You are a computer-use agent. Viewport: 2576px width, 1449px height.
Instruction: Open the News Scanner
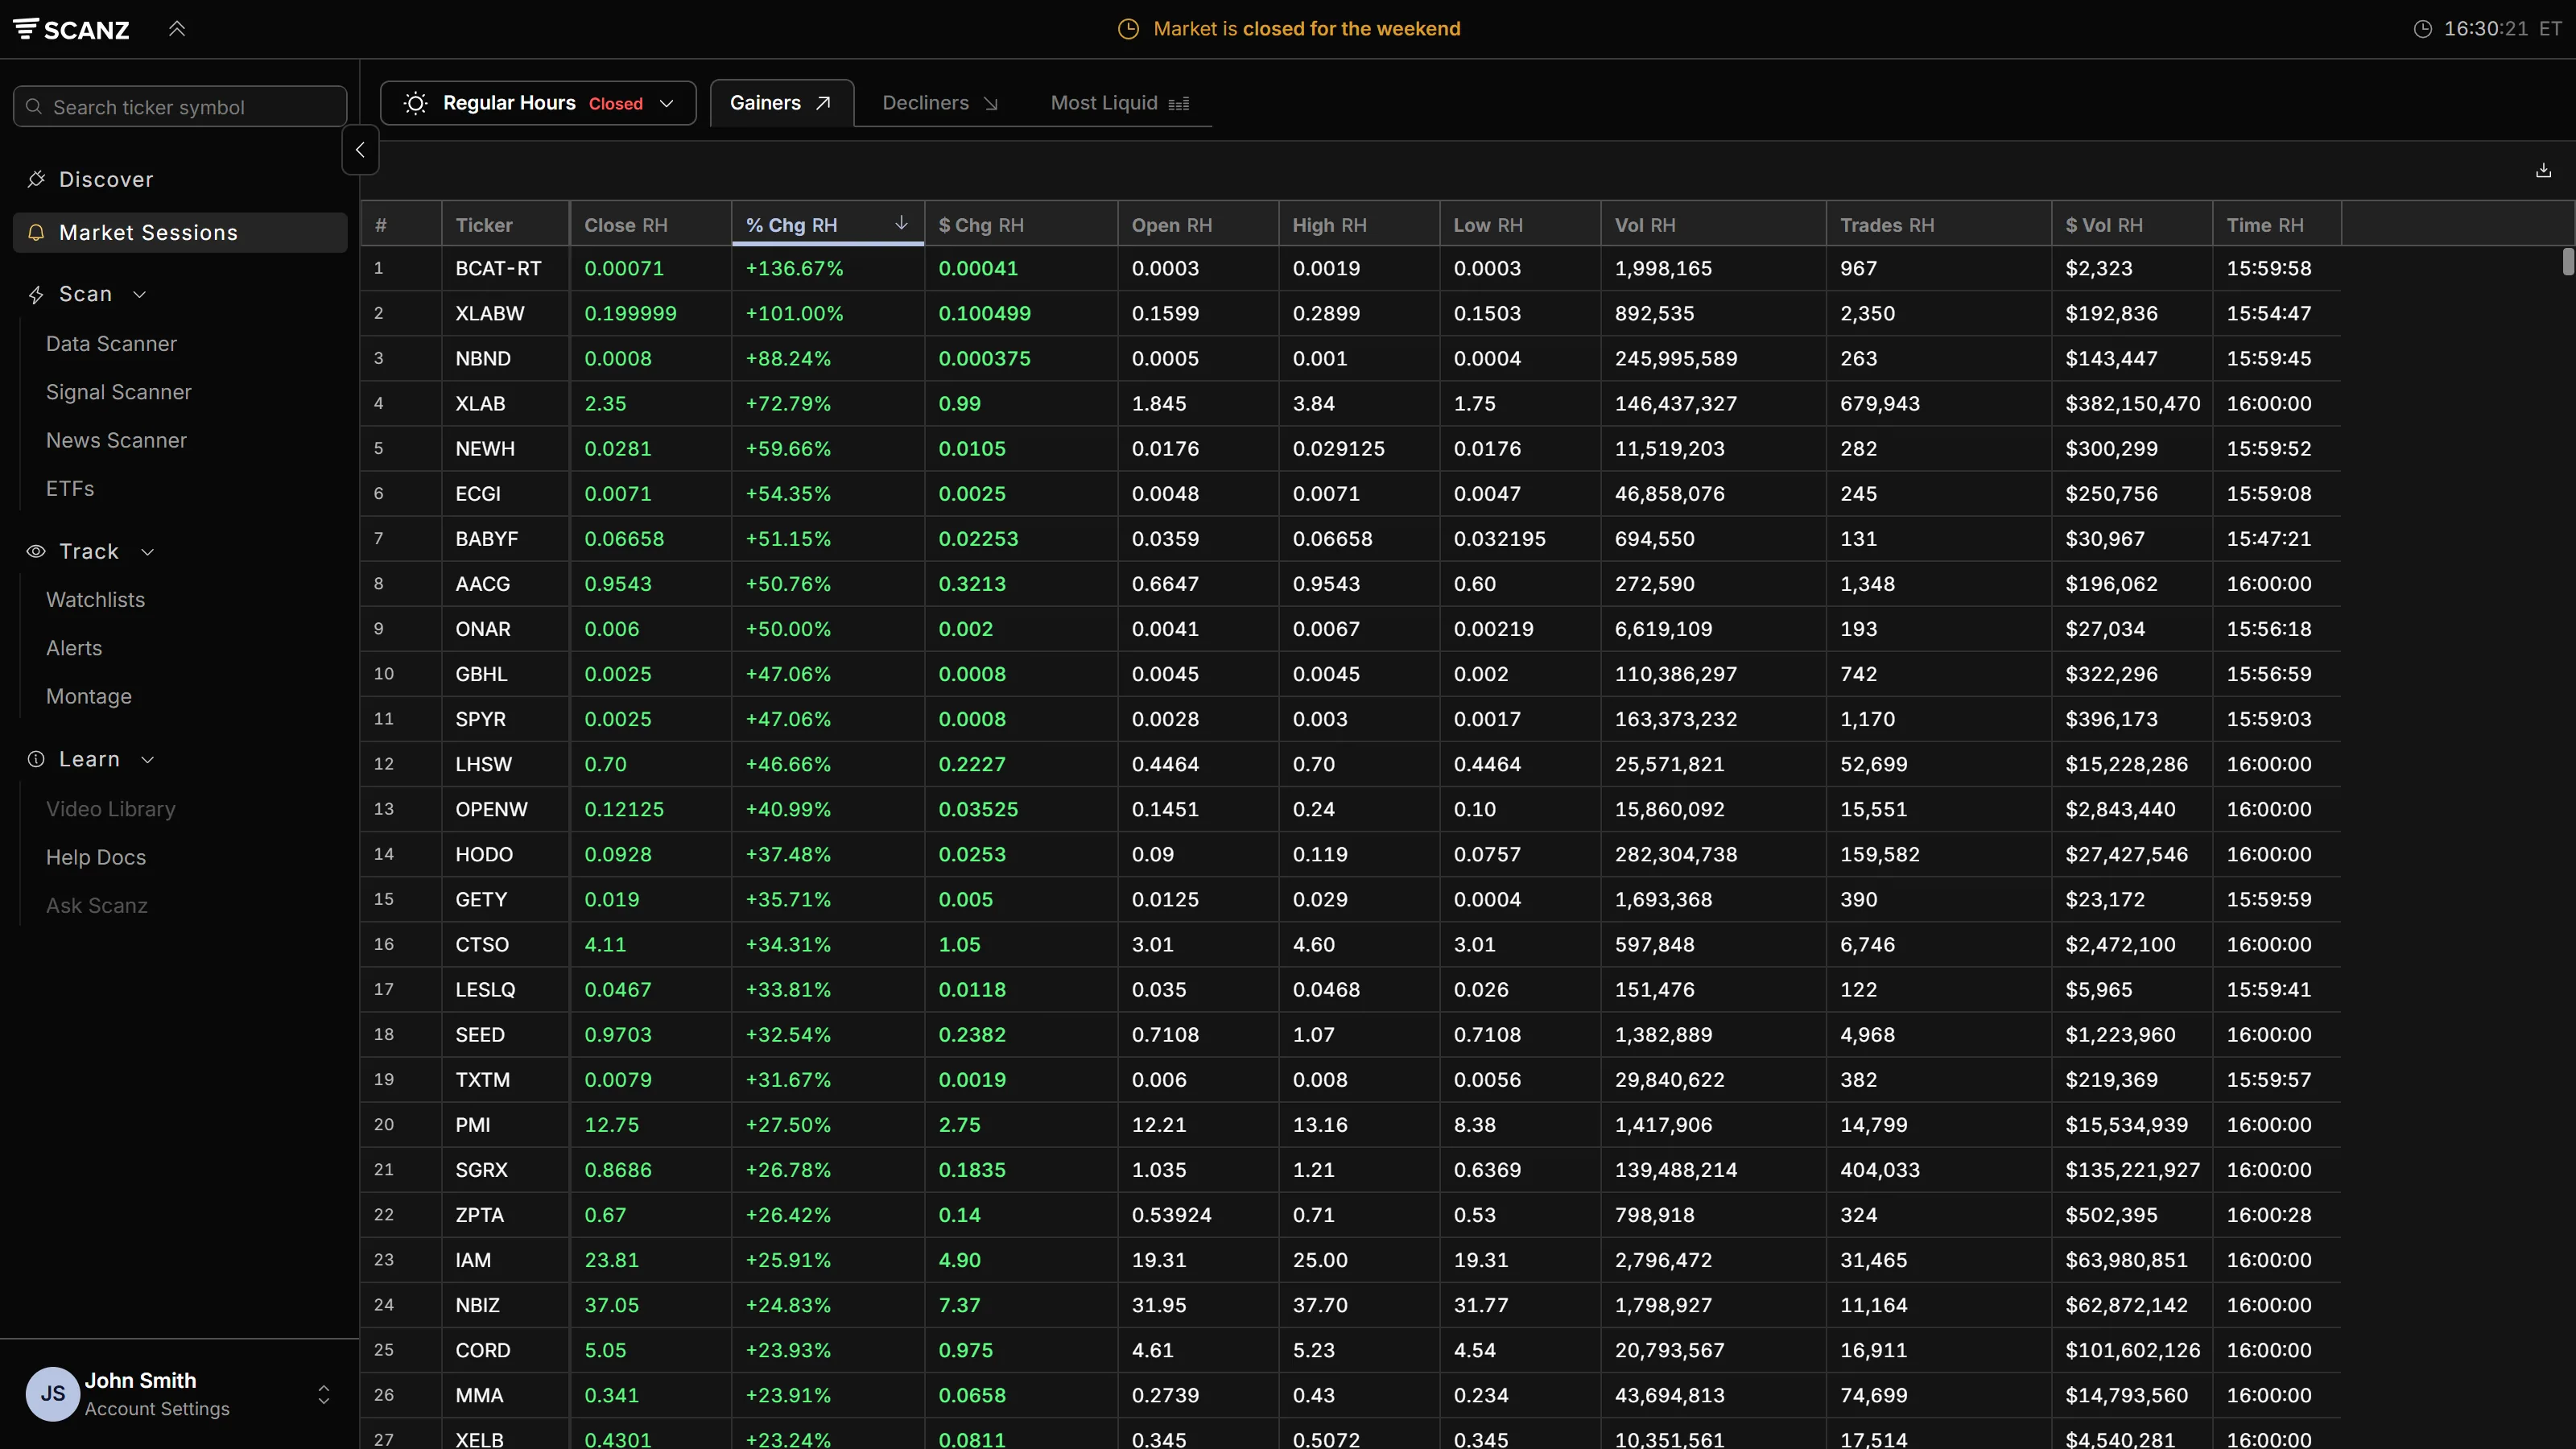(116, 440)
